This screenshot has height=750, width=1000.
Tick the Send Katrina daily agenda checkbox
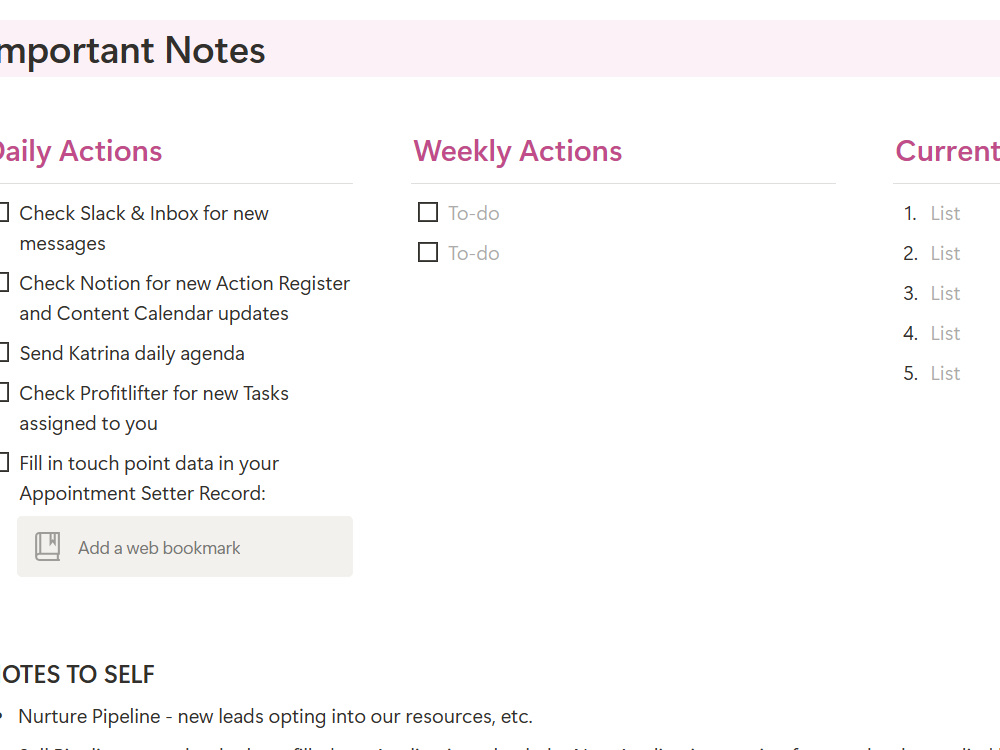[x=3, y=353]
